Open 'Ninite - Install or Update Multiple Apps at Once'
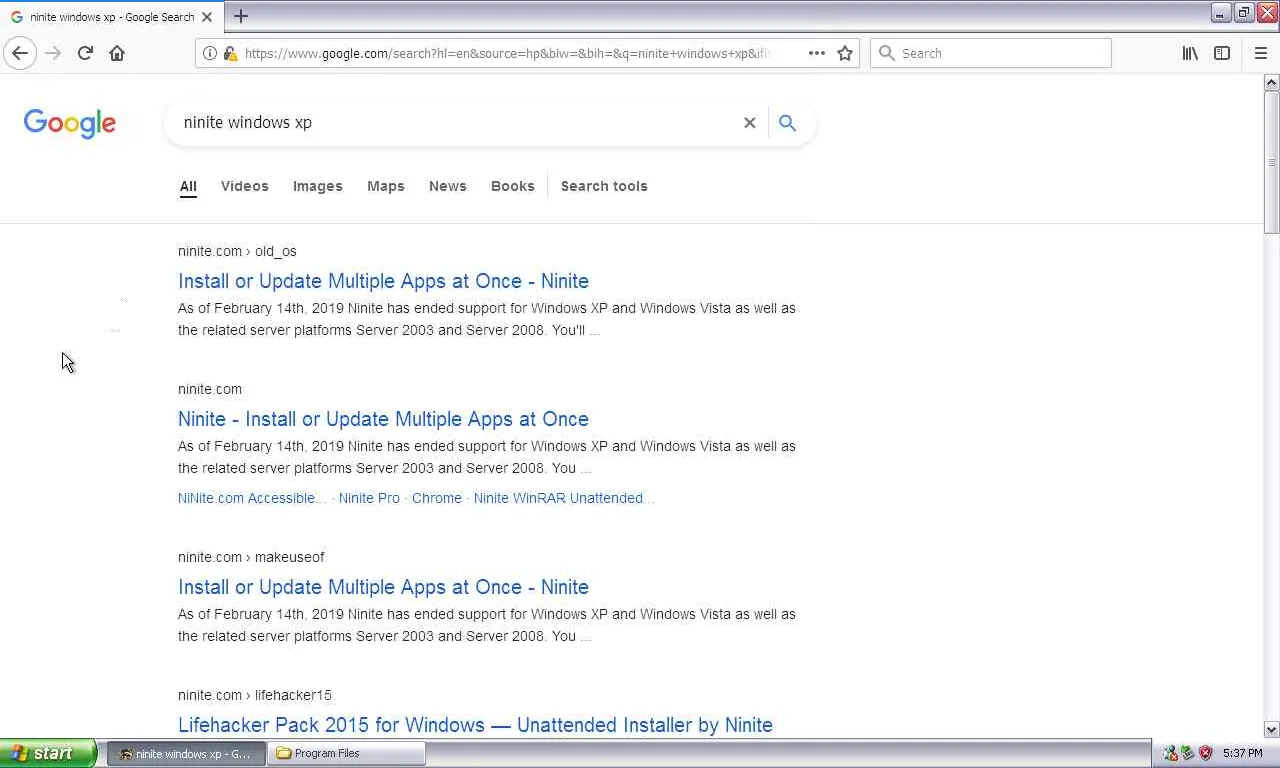1280x768 pixels. [x=383, y=419]
